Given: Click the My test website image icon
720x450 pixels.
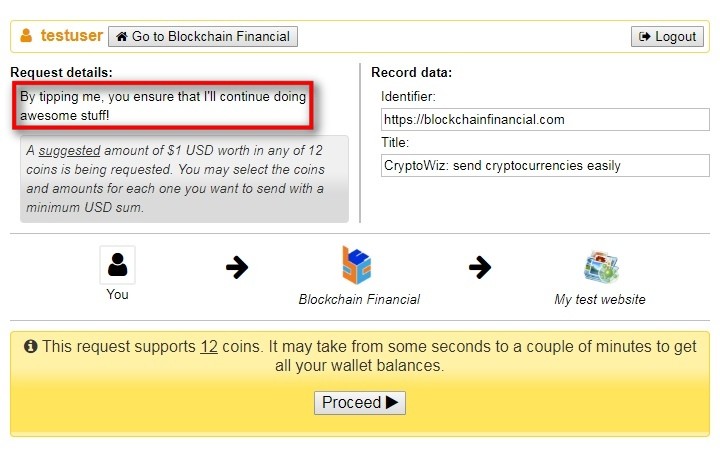Looking at the screenshot, I should pyautogui.click(x=601, y=267).
